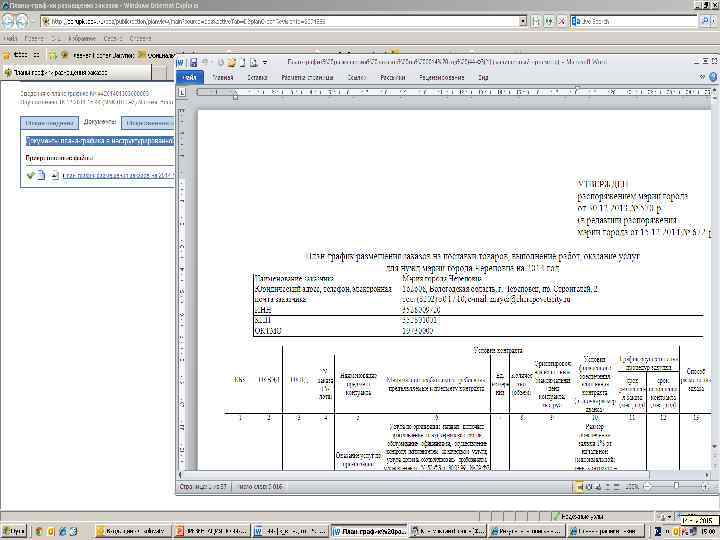Open the Сервис menu in Internet Explorer
Screen dimensions: 720x540
(113, 39)
